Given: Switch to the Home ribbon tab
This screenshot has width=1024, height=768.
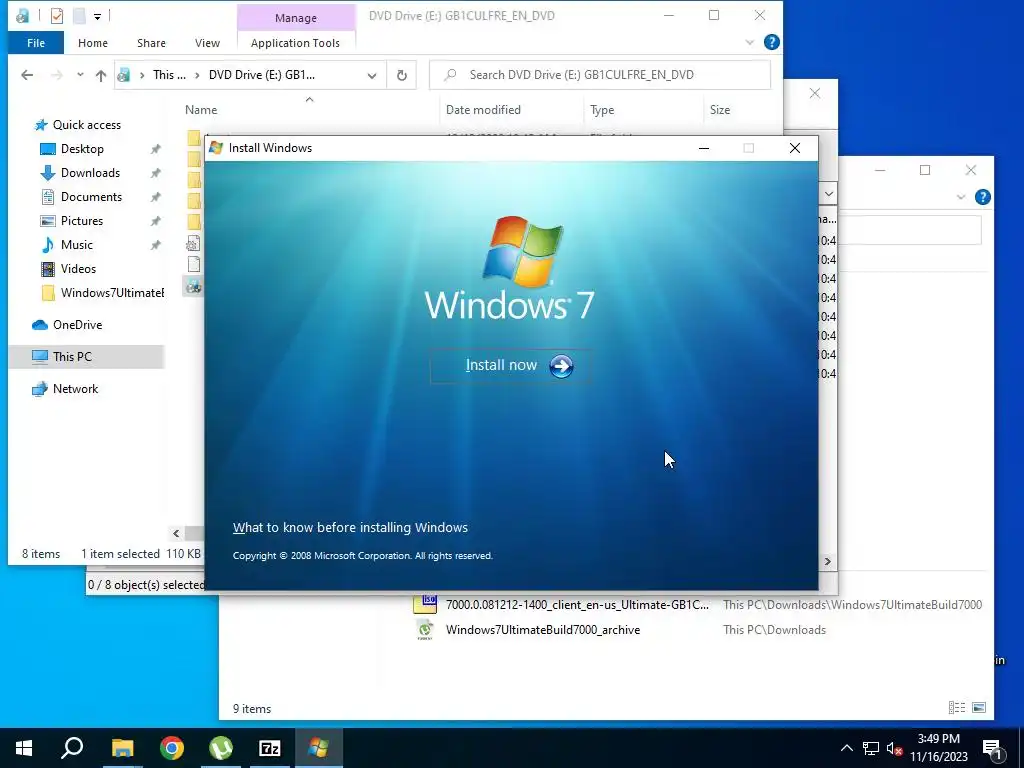Looking at the screenshot, I should (x=93, y=43).
